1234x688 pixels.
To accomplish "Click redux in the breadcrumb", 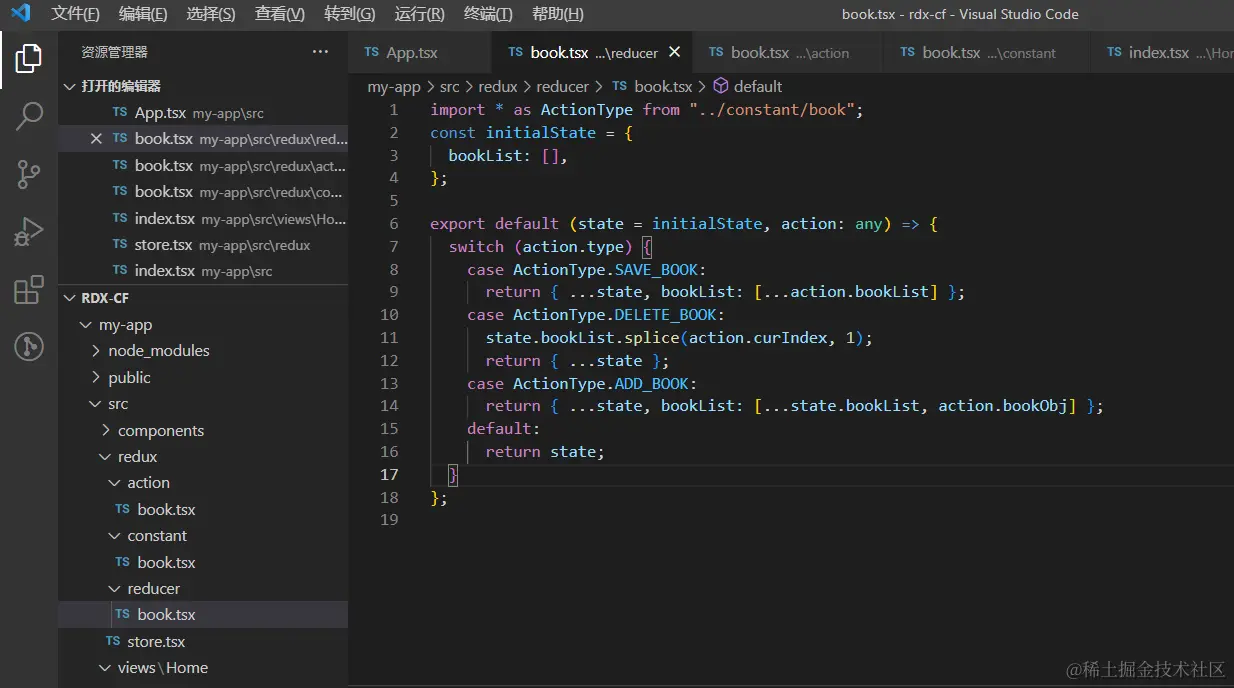I will click(x=497, y=87).
